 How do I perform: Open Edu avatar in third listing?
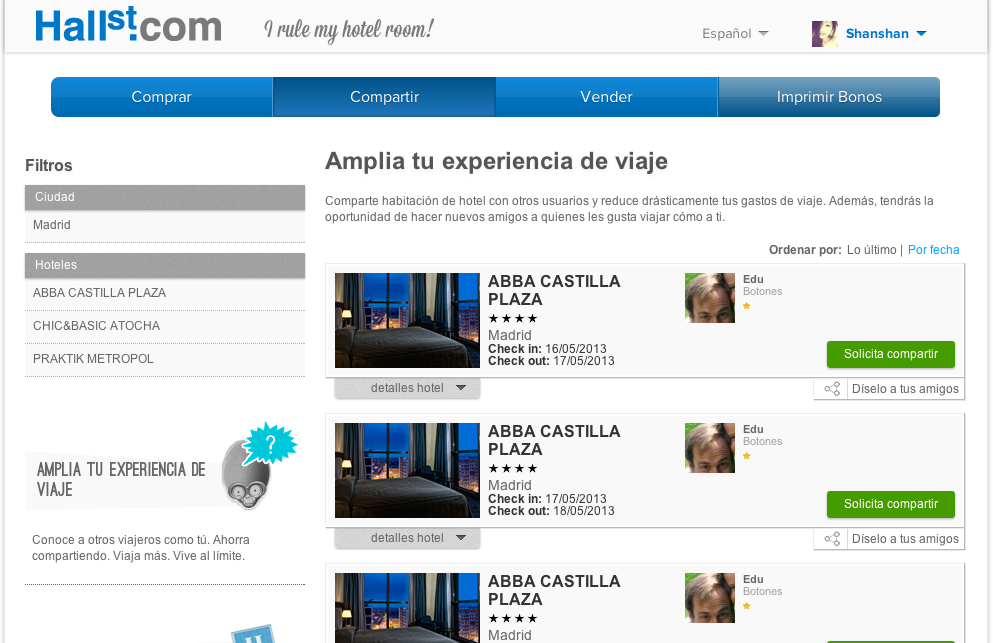point(710,598)
